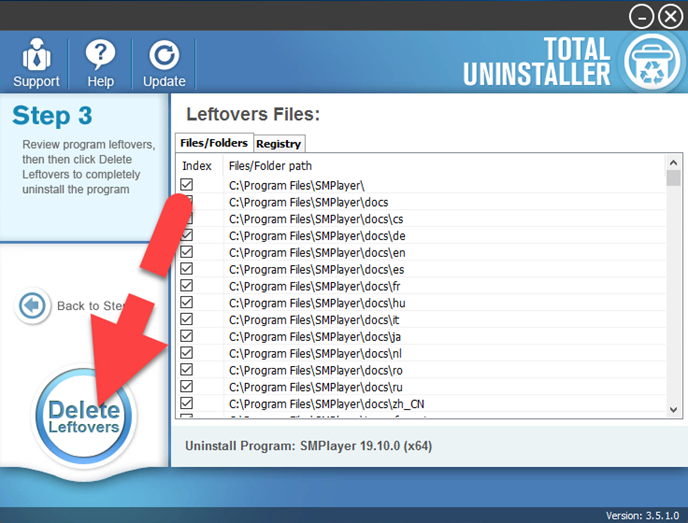688x523 pixels.
Task: Select path SMPlayer\docs\hu
Action: click(317, 303)
